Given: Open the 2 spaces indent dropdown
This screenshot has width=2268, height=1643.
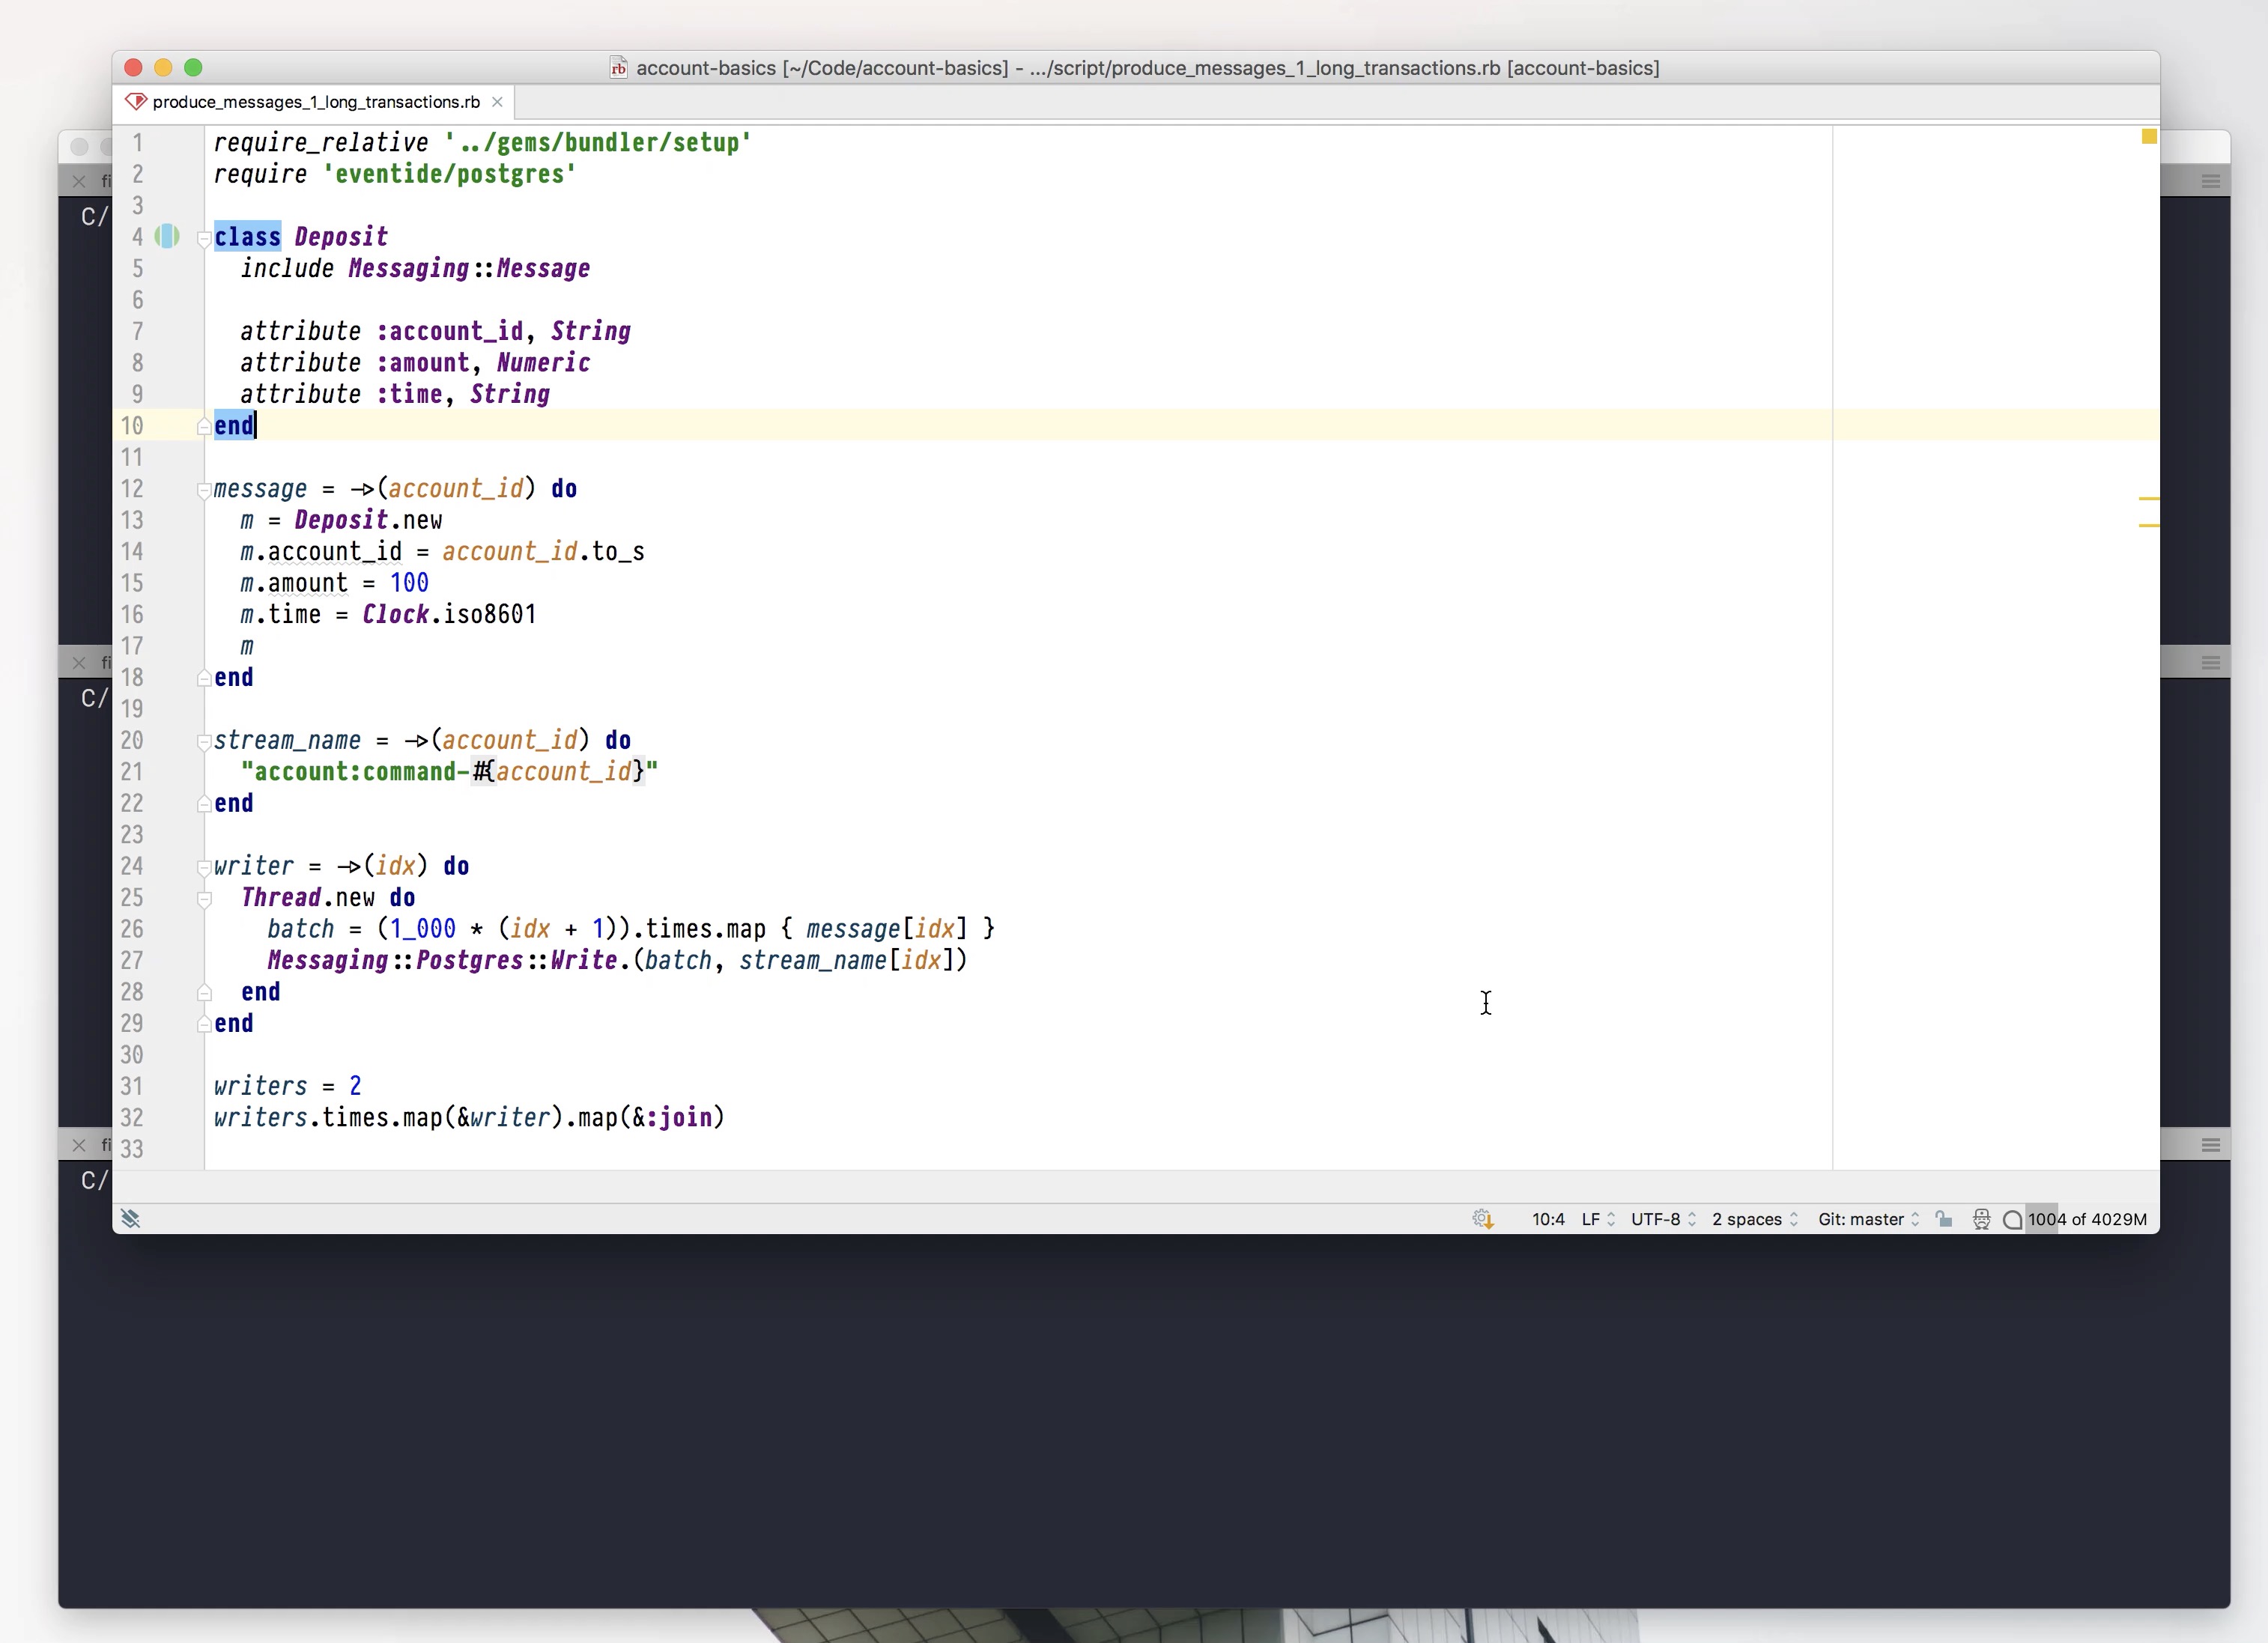Looking at the screenshot, I should click(1755, 1219).
